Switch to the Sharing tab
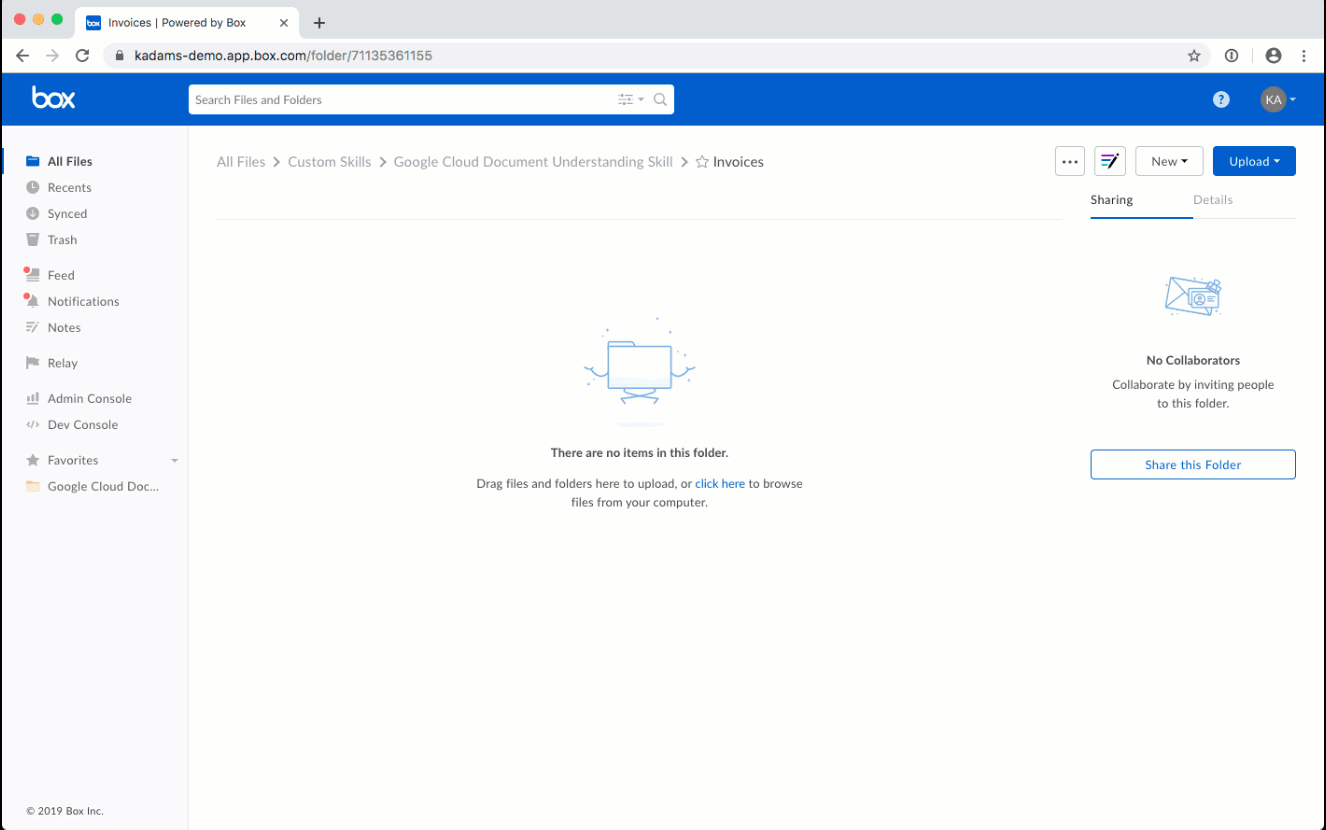Image resolution: width=1326 pixels, height=830 pixels. 1112,200
